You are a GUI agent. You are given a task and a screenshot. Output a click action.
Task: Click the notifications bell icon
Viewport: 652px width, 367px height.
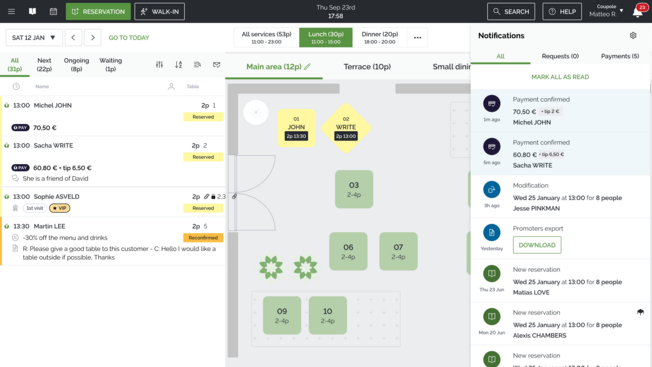637,12
